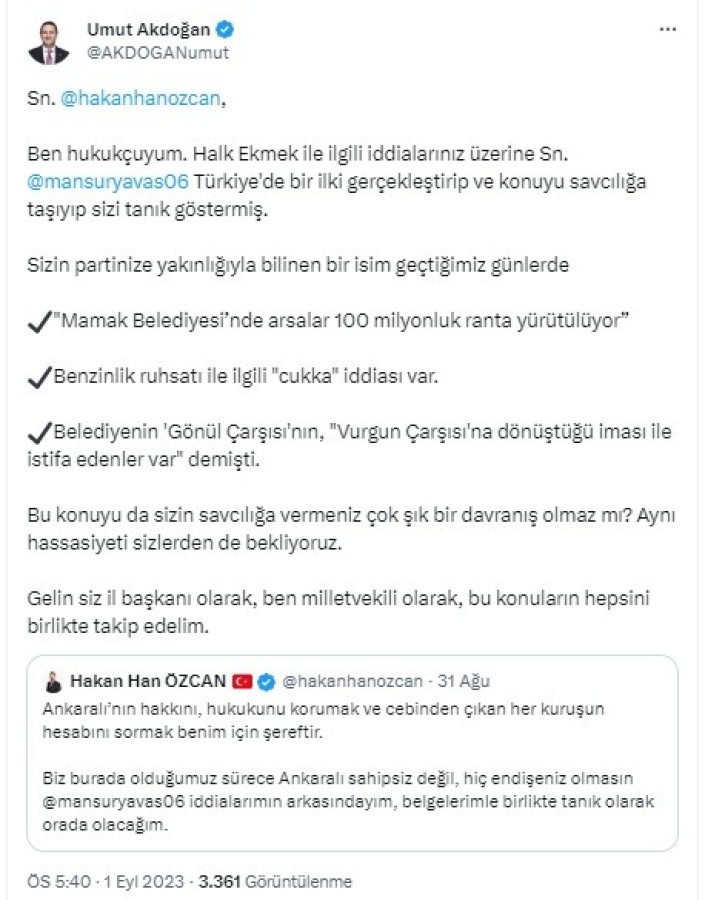
Task: Click the checkmark before "Mamak Belediyesi'nde"
Action: click(x=42, y=324)
